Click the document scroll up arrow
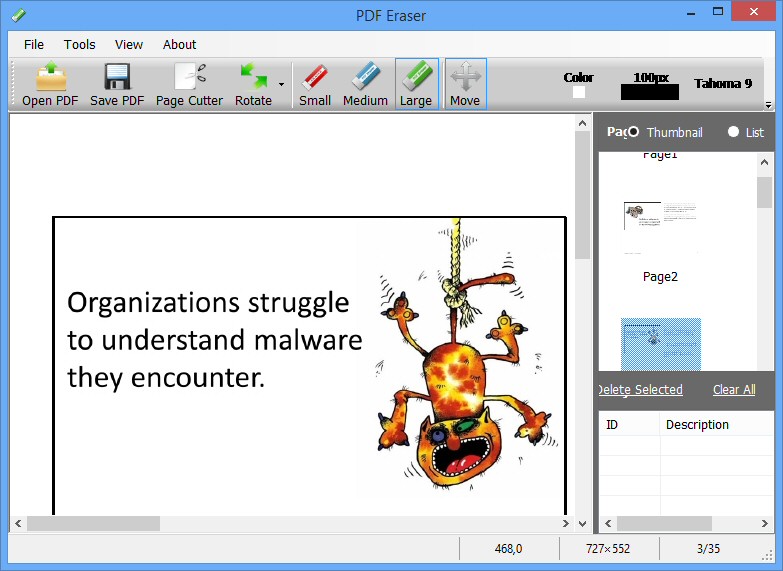 tap(582, 123)
